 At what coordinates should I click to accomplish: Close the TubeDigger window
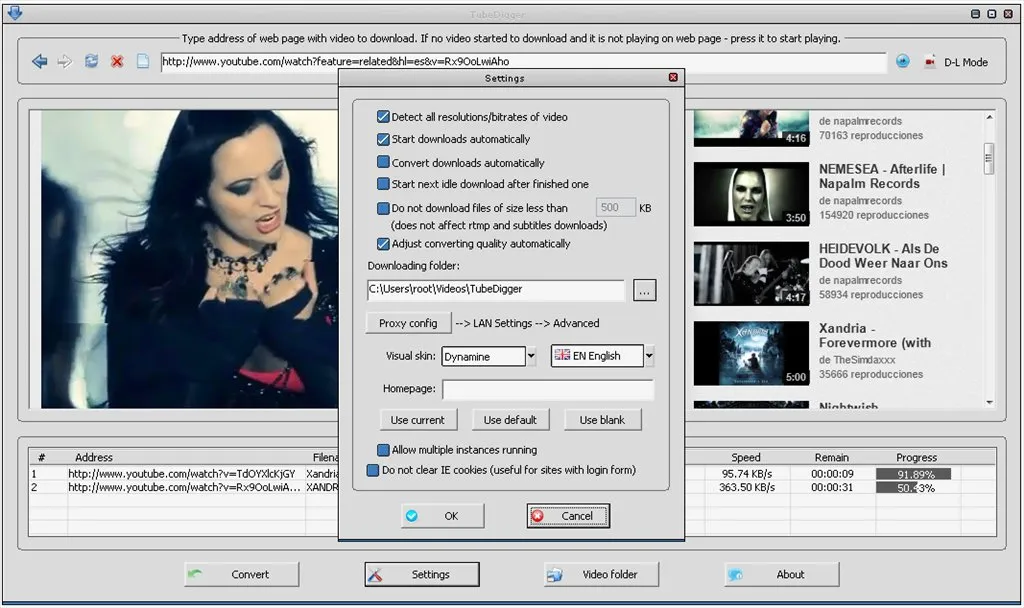1008,14
